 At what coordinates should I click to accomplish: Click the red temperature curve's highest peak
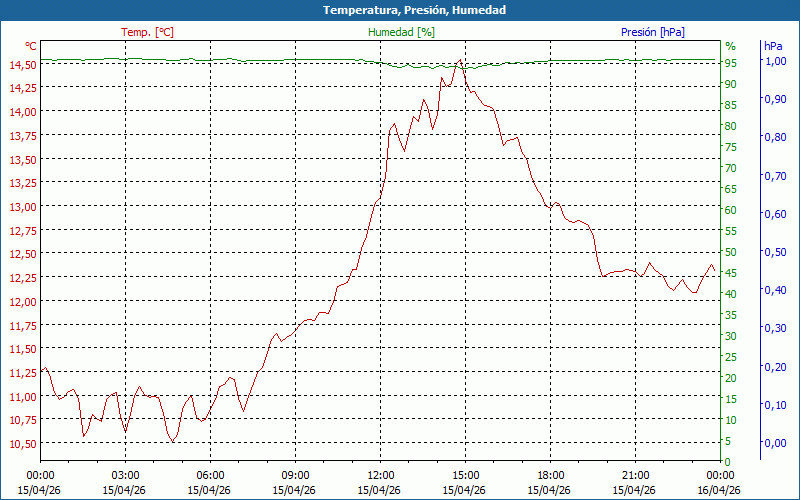[x=459, y=61]
